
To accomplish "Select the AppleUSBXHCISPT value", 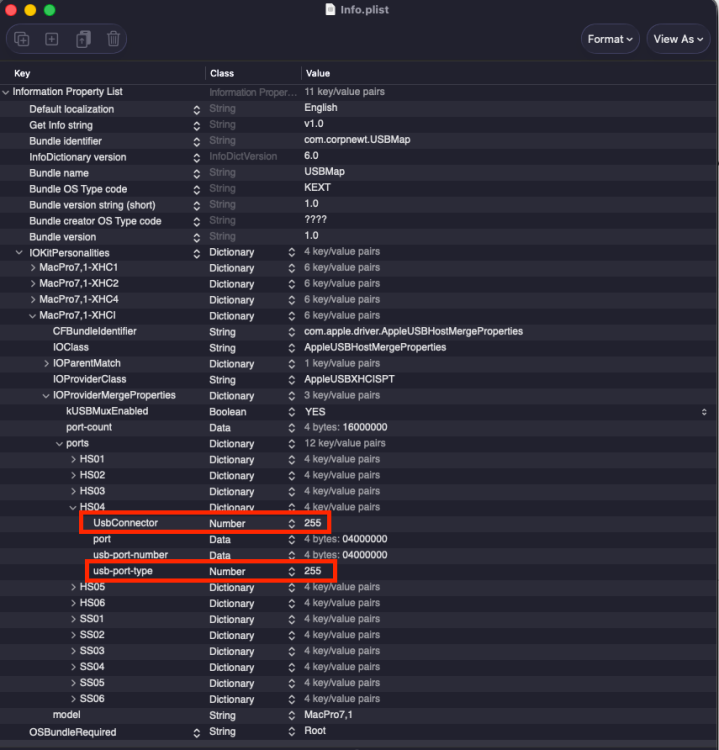I will tap(349, 379).
